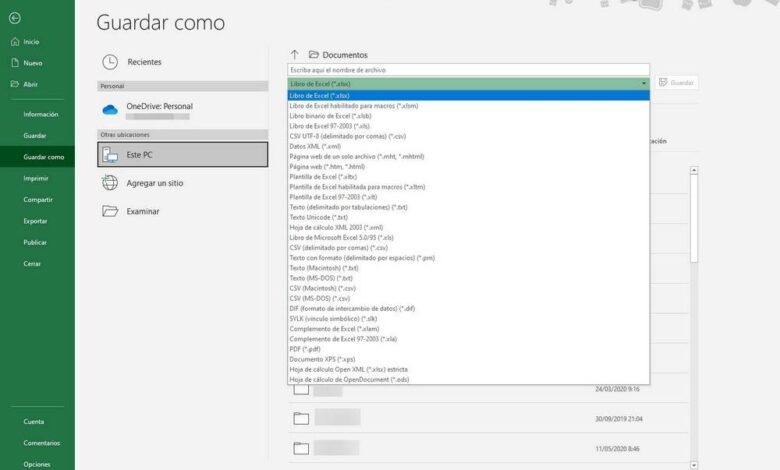
Task: Select Texto (MS-DOS) (*.txt)
Action: coord(469,279)
